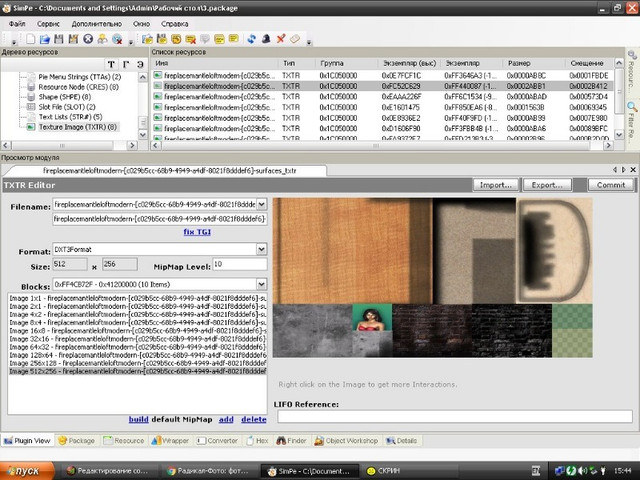Image resolution: width=640 pixels, height=480 pixels.
Task: Select Text Lists (STR#) tree node
Action: (70, 117)
